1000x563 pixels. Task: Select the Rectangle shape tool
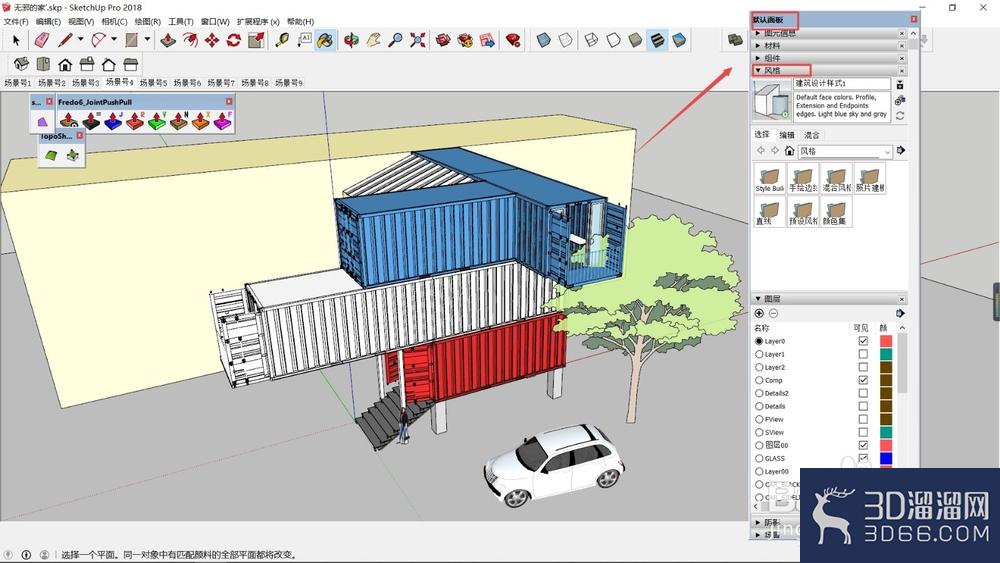pyautogui.click(x=131, y=41)
